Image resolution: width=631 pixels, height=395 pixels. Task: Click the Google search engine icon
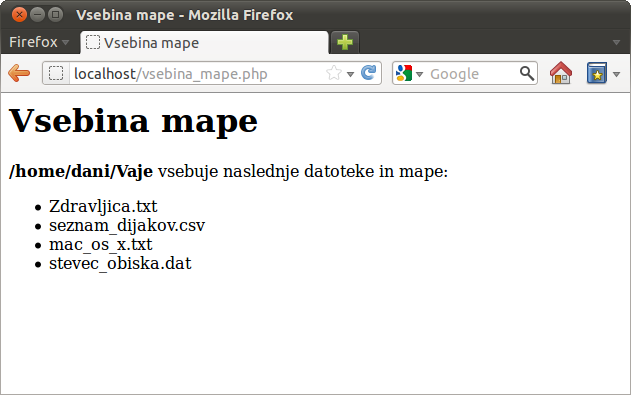pyautogui.click(x=404, y=74)
